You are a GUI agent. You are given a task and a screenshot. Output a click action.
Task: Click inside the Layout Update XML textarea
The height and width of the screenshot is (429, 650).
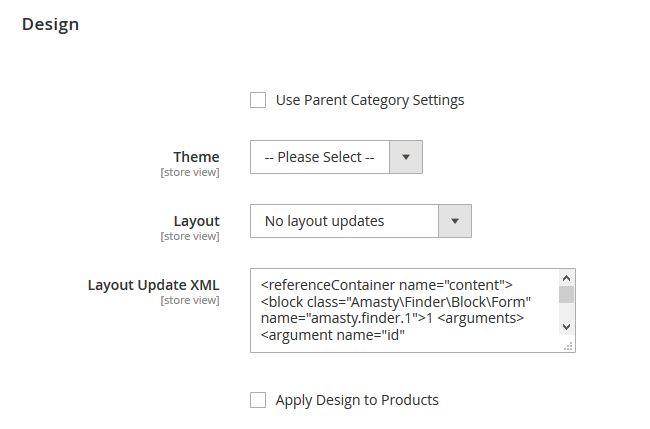coord(400,310)
